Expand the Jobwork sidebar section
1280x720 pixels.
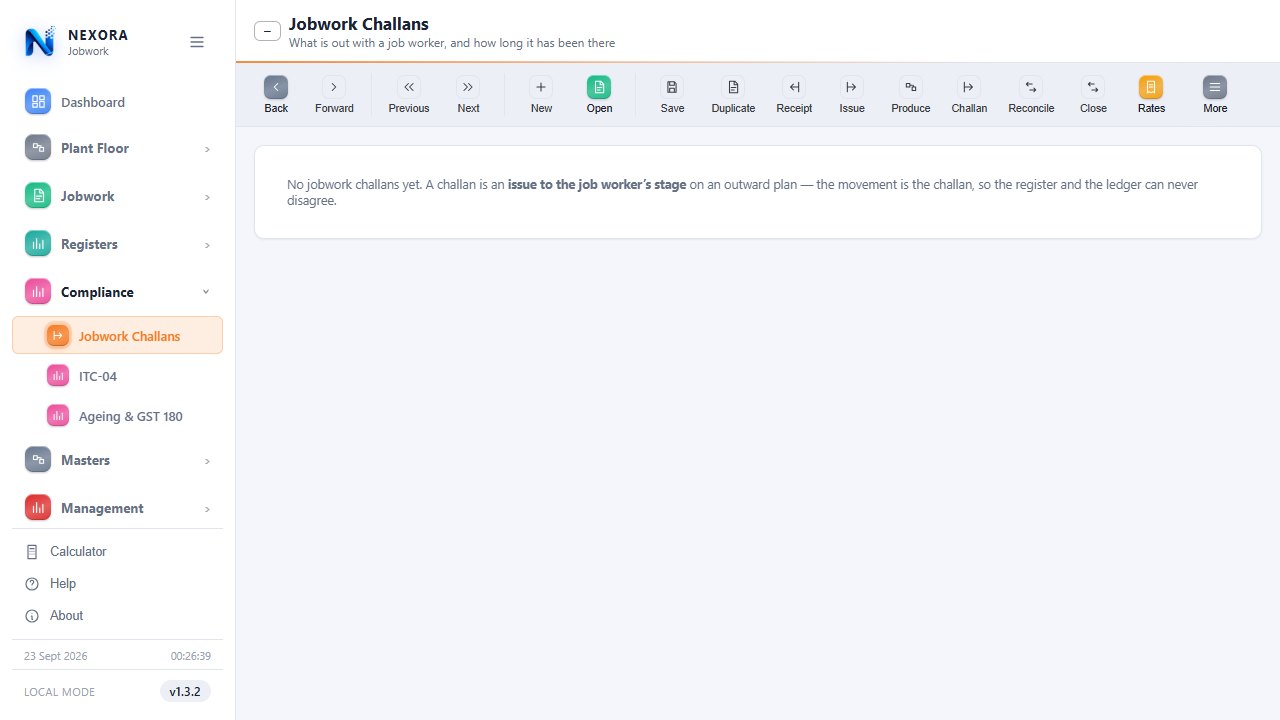coord(117,196)
